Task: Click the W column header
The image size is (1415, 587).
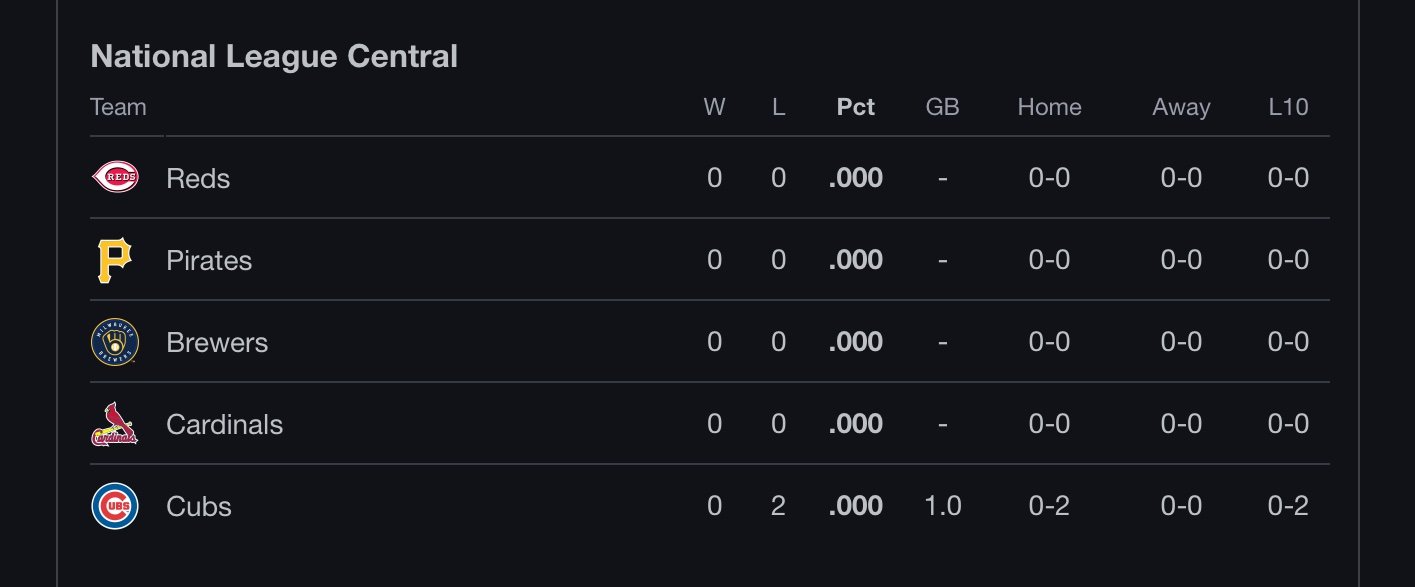Action: (714, 107)
